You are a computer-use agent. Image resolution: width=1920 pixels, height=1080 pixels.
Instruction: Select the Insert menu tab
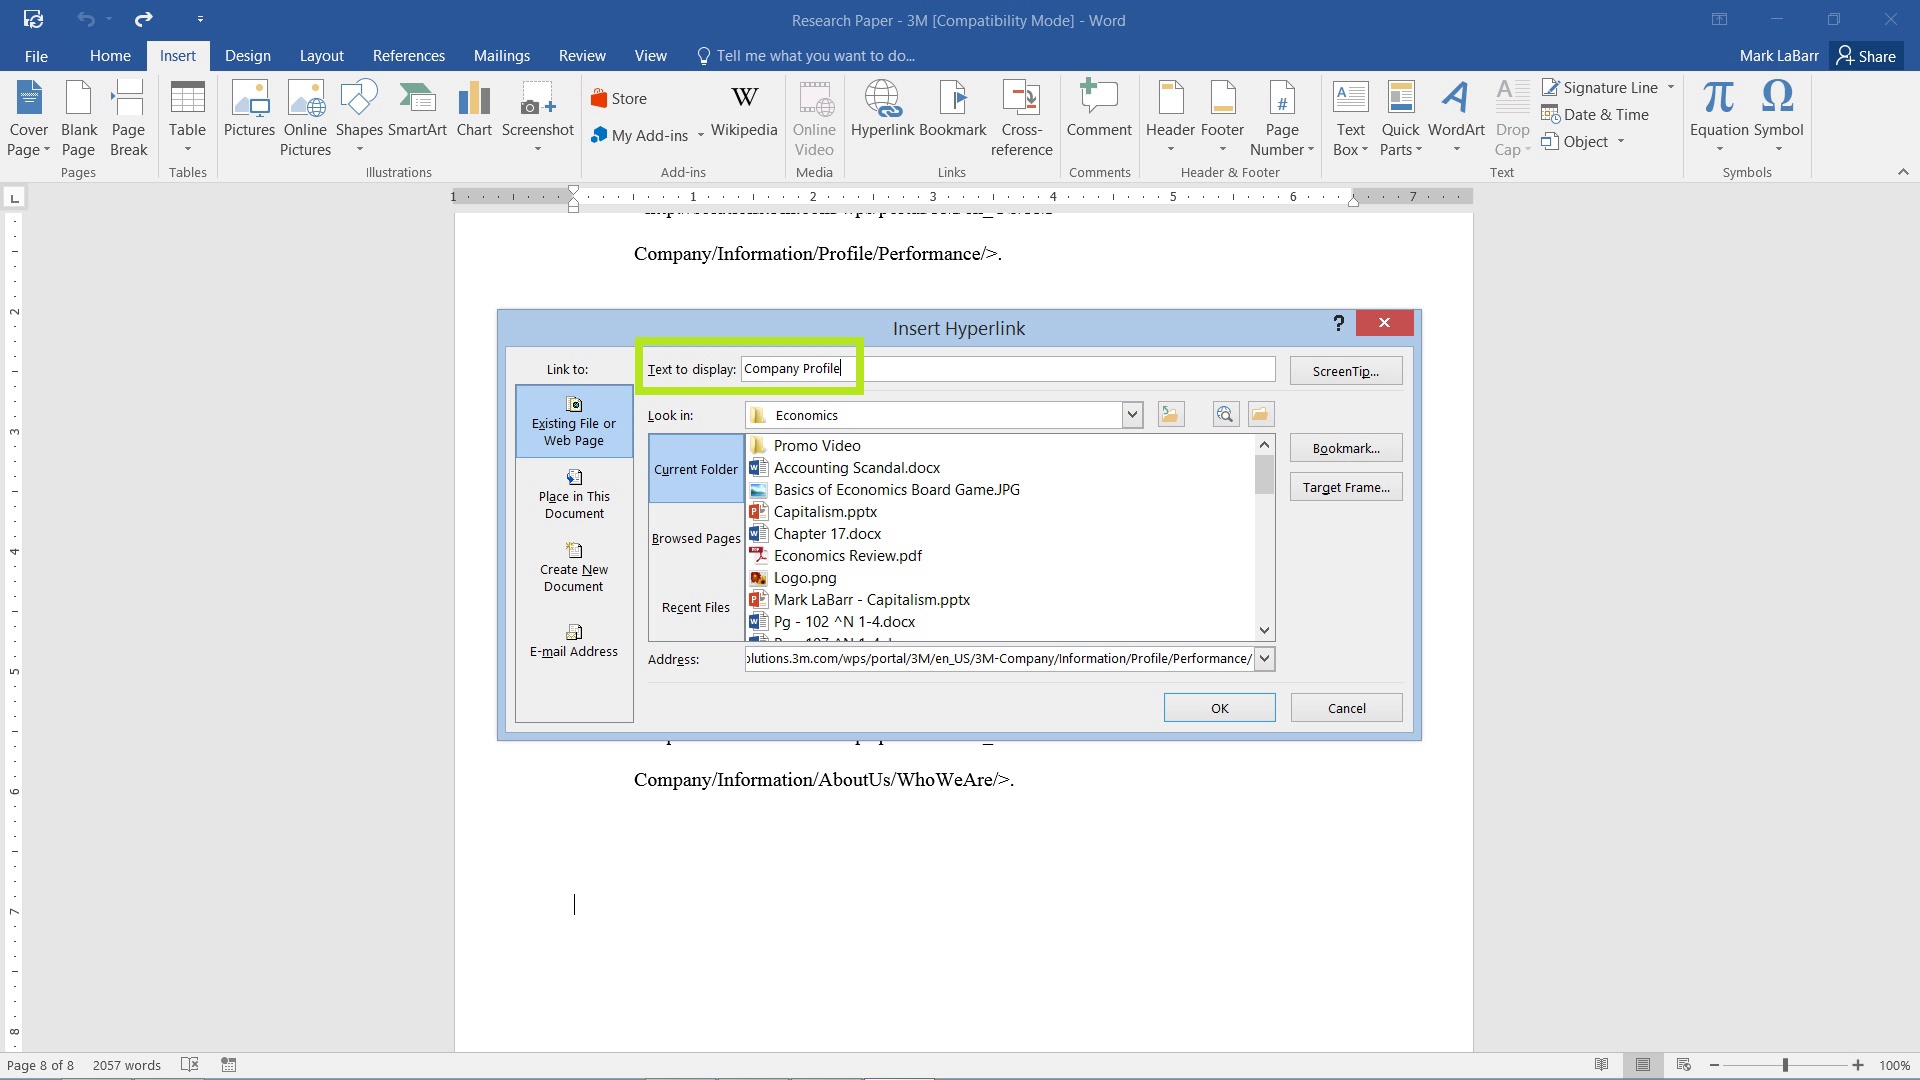coord(178,55)
